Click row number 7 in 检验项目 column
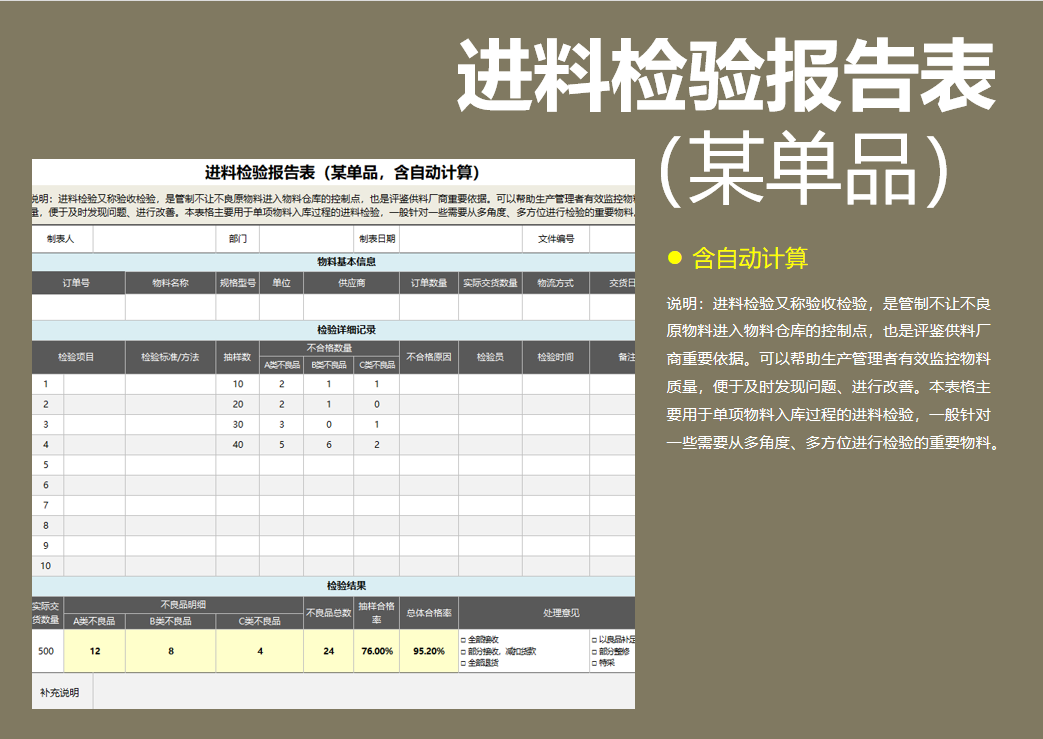Screen dimensions: 1043x739 (x=47, y=505)
